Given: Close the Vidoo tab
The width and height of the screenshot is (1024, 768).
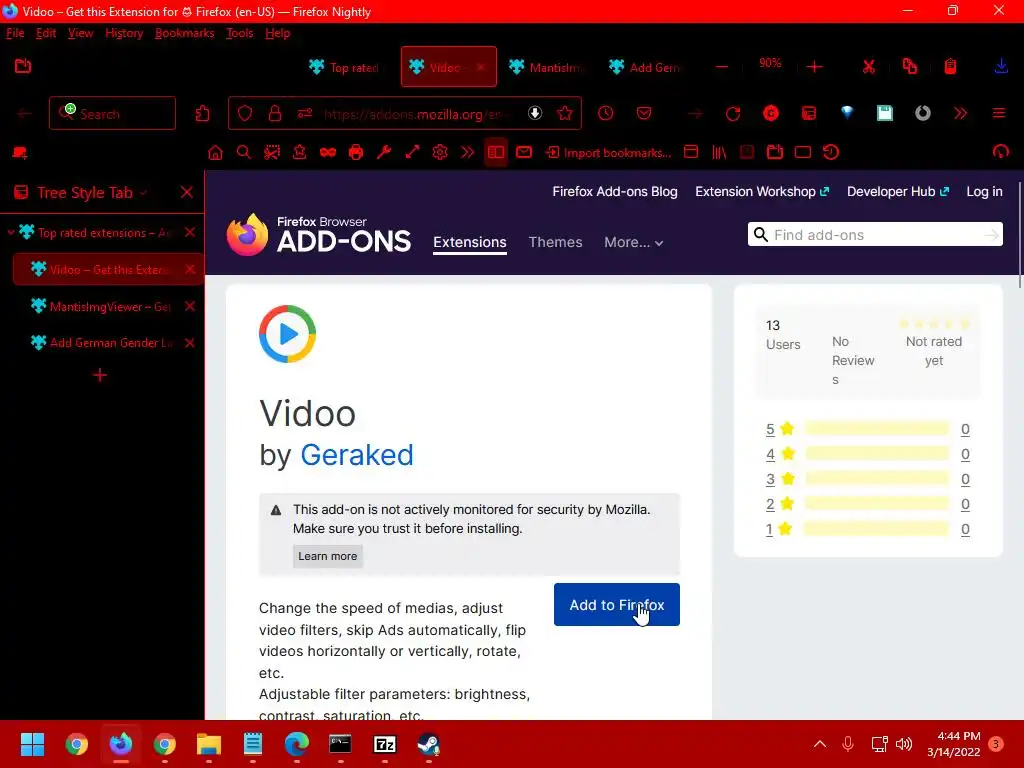Looking at the screenshot, I should tap(481, 67).
